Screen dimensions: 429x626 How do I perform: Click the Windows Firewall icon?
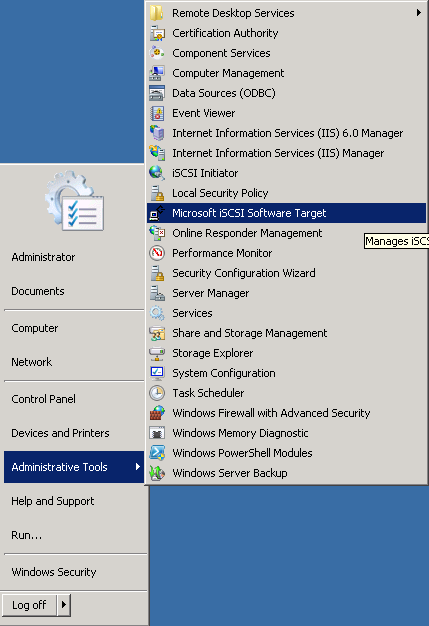coord(157,413)
